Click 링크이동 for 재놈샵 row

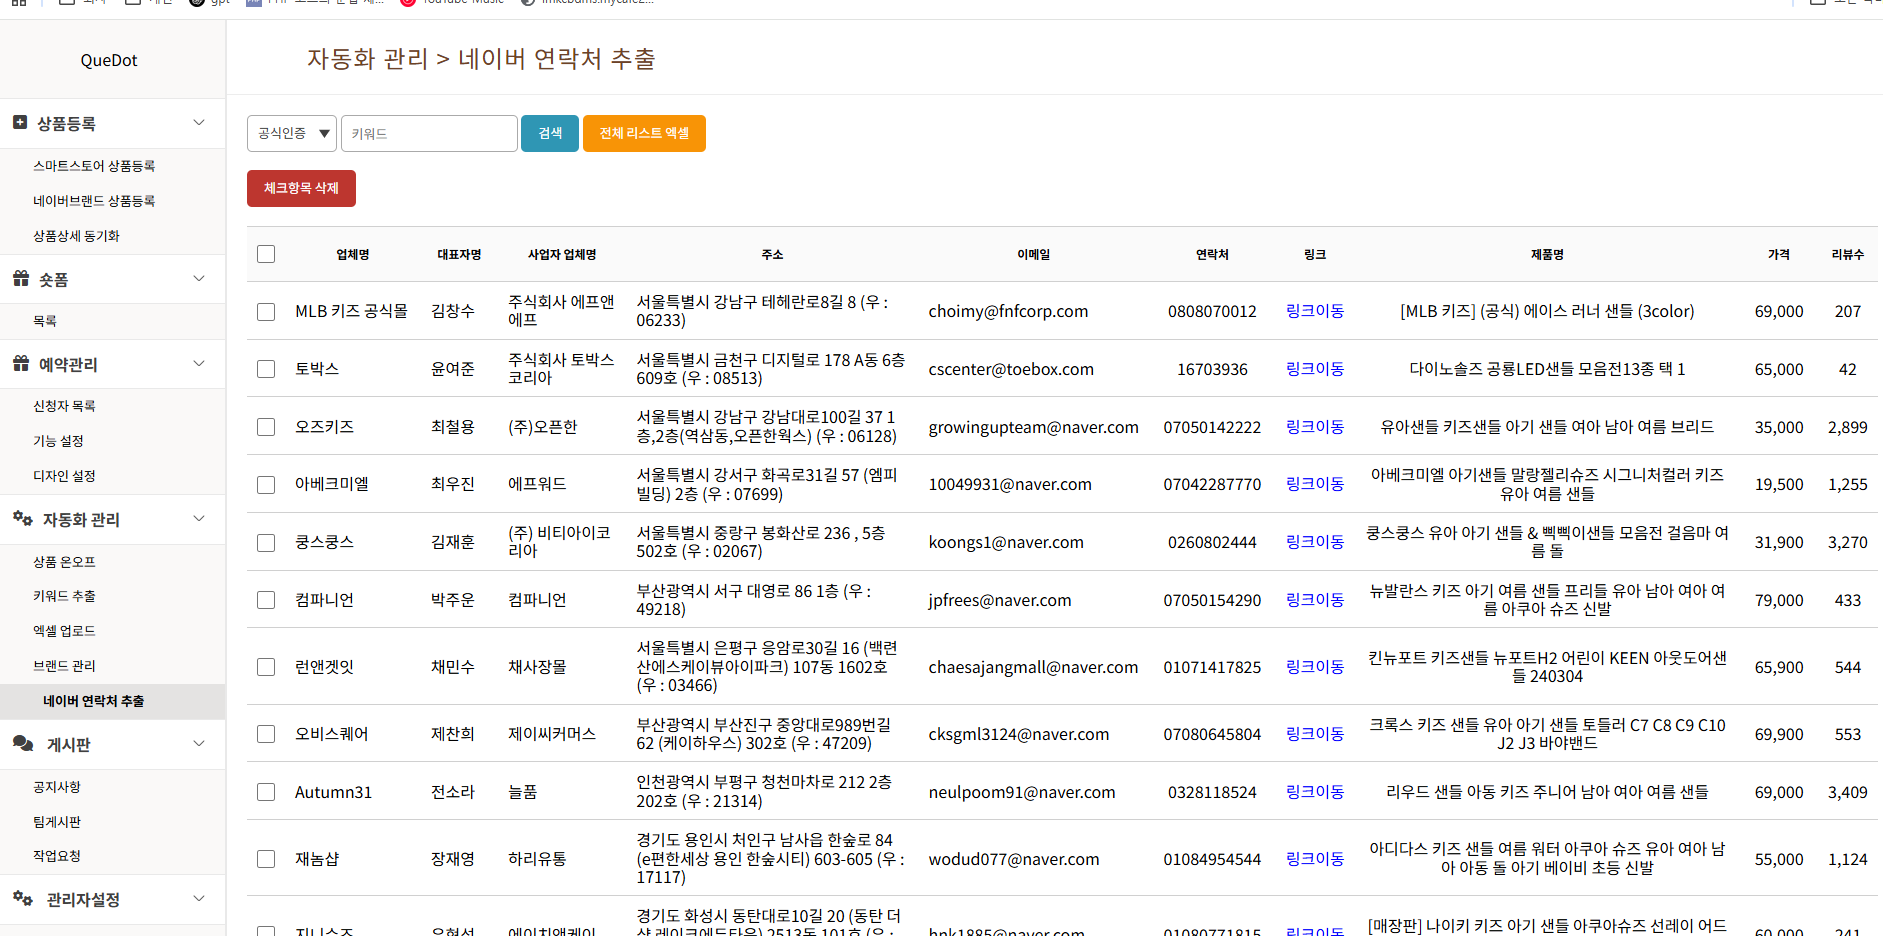pos(1315,859)
